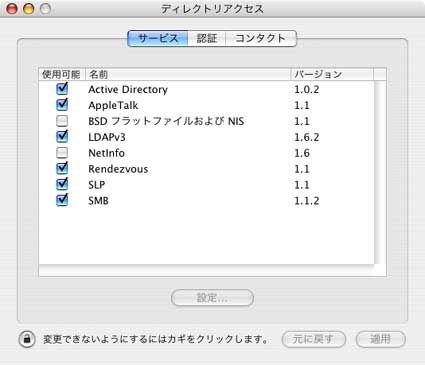Screen dimensions: 425x365
Task: Select the LDAPv3 row name
Action: click(107, 137)
